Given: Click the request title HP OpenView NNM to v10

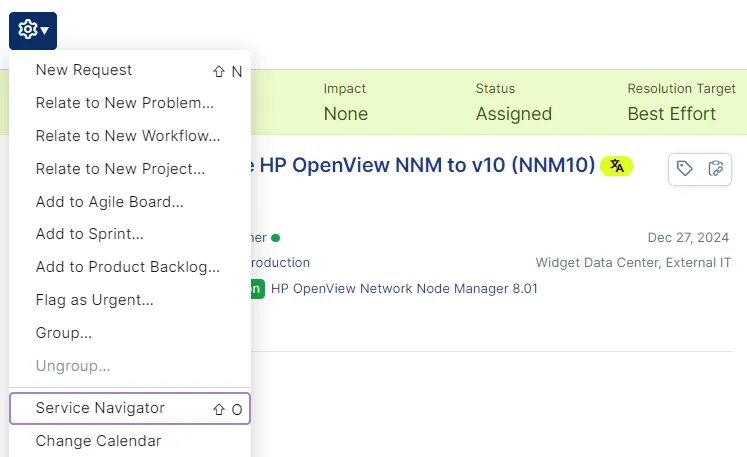Looking at the screenshot, I should click(423, 165).
